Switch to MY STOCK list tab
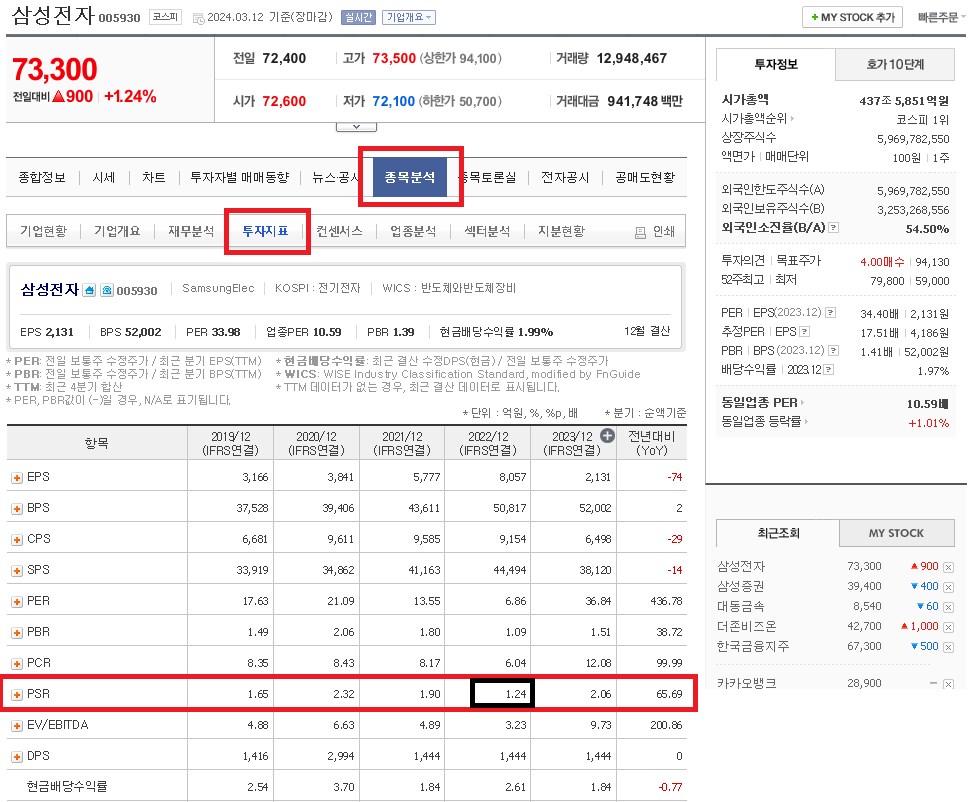The width and height of the screenshot is (973, 802). pos(897,533)
